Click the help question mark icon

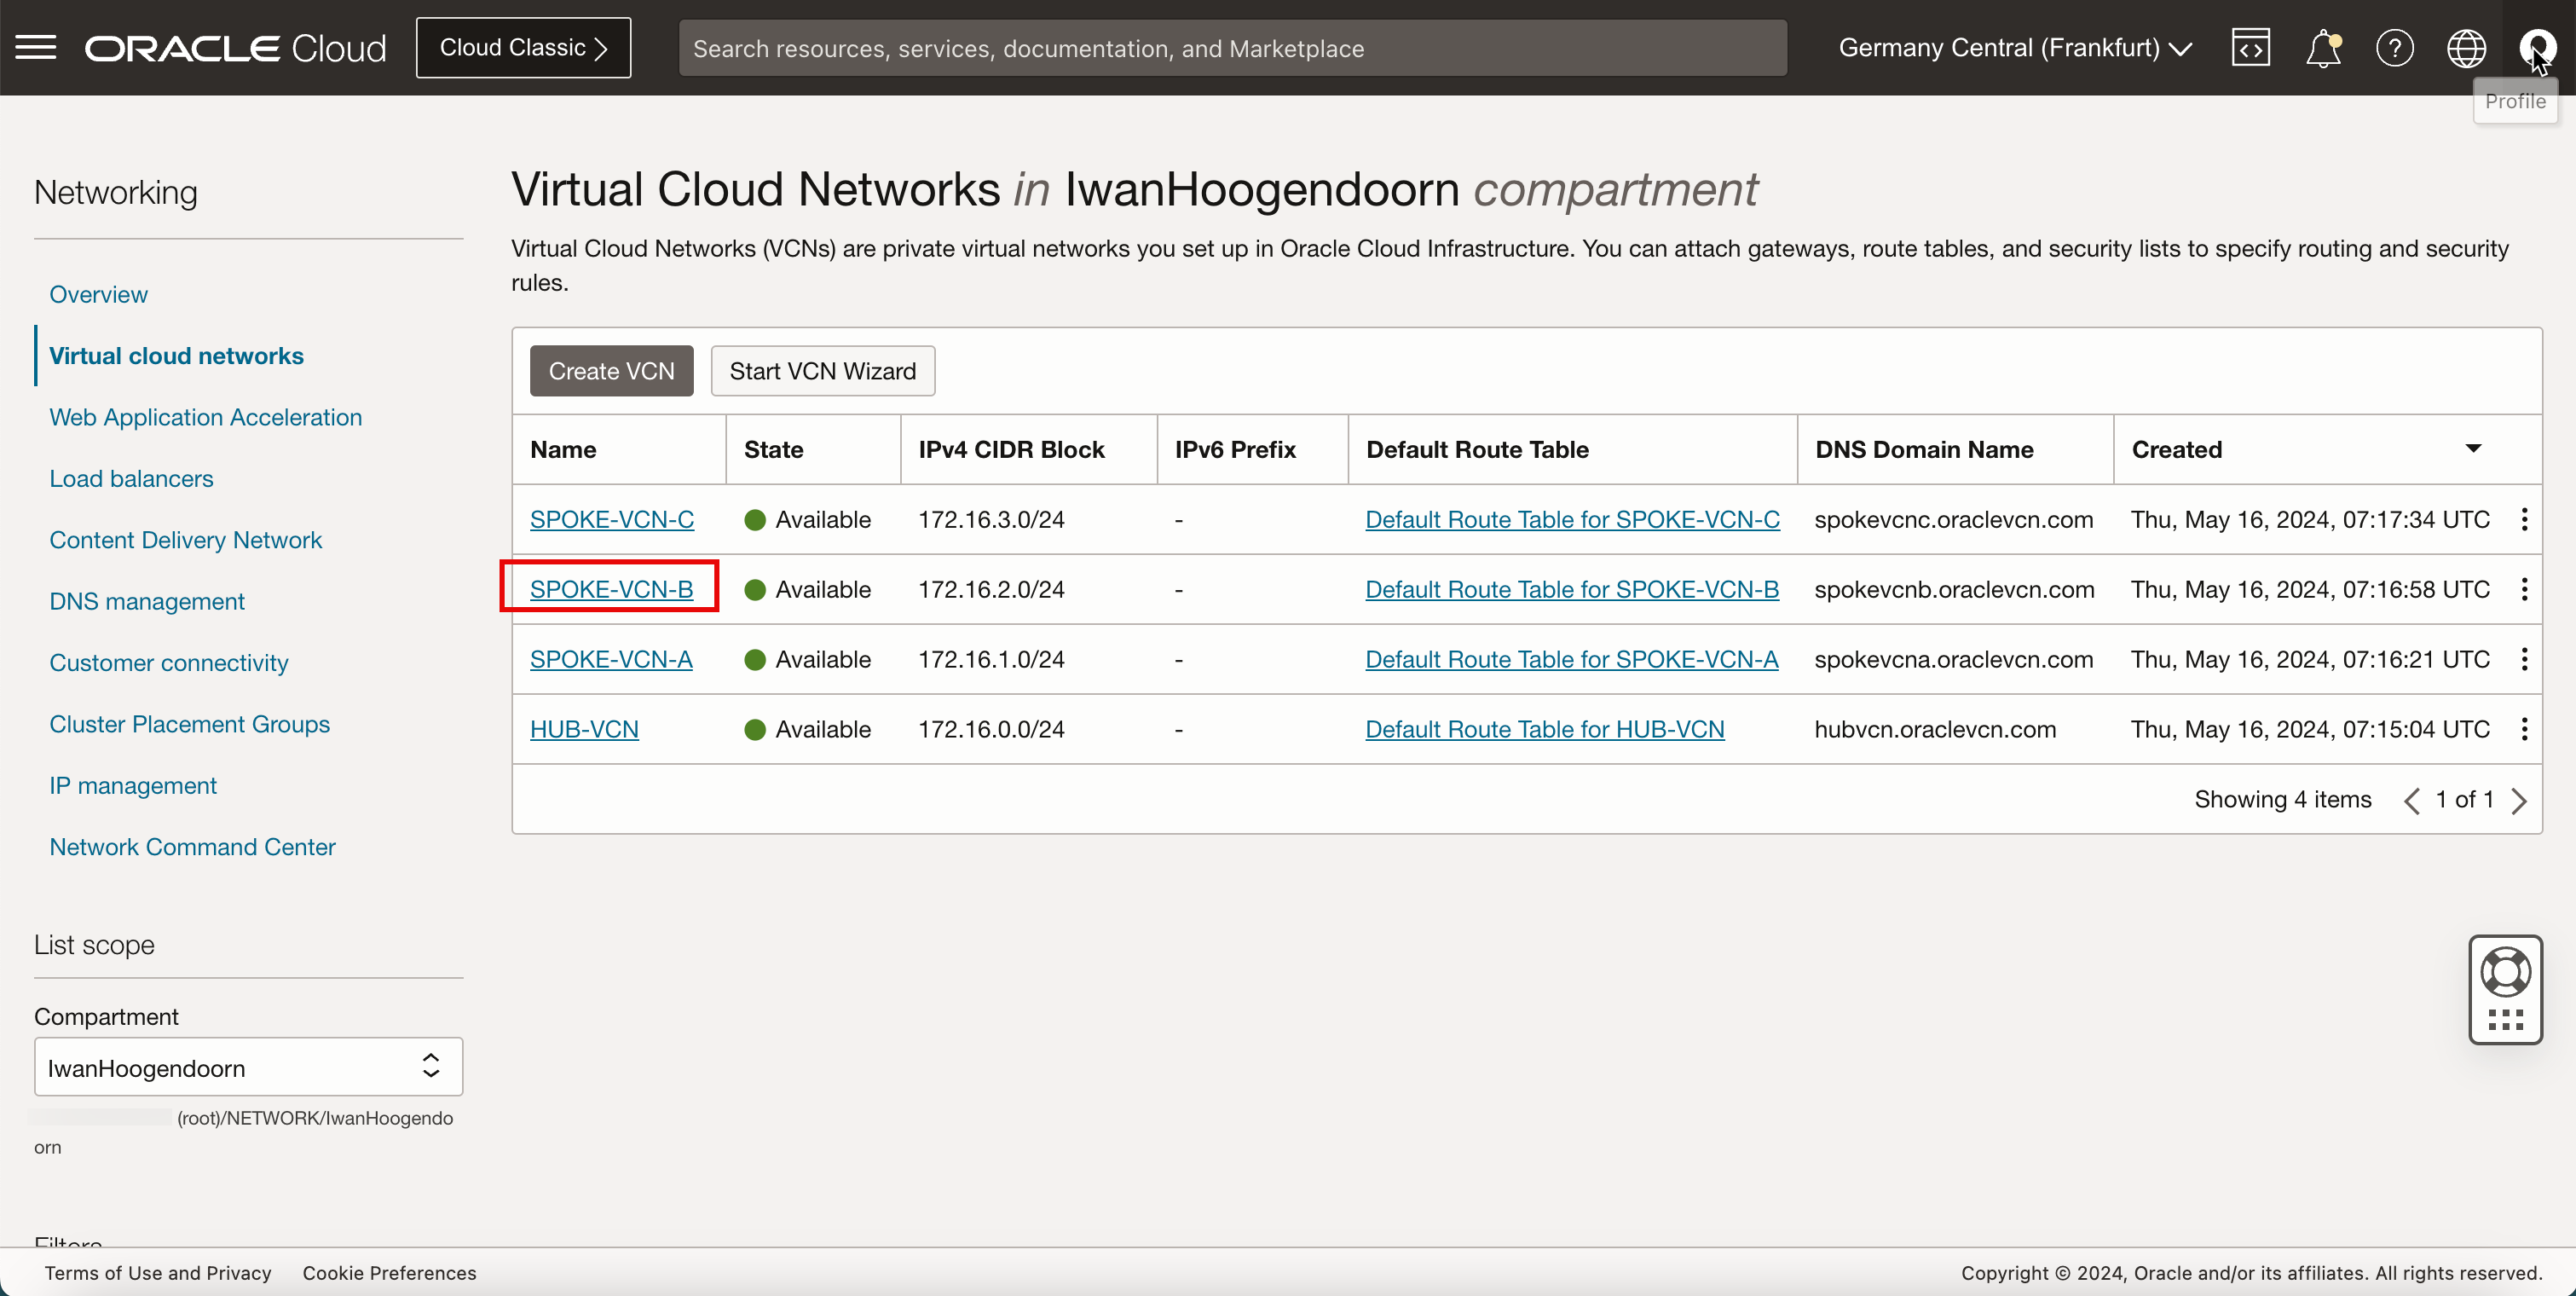2394,48
